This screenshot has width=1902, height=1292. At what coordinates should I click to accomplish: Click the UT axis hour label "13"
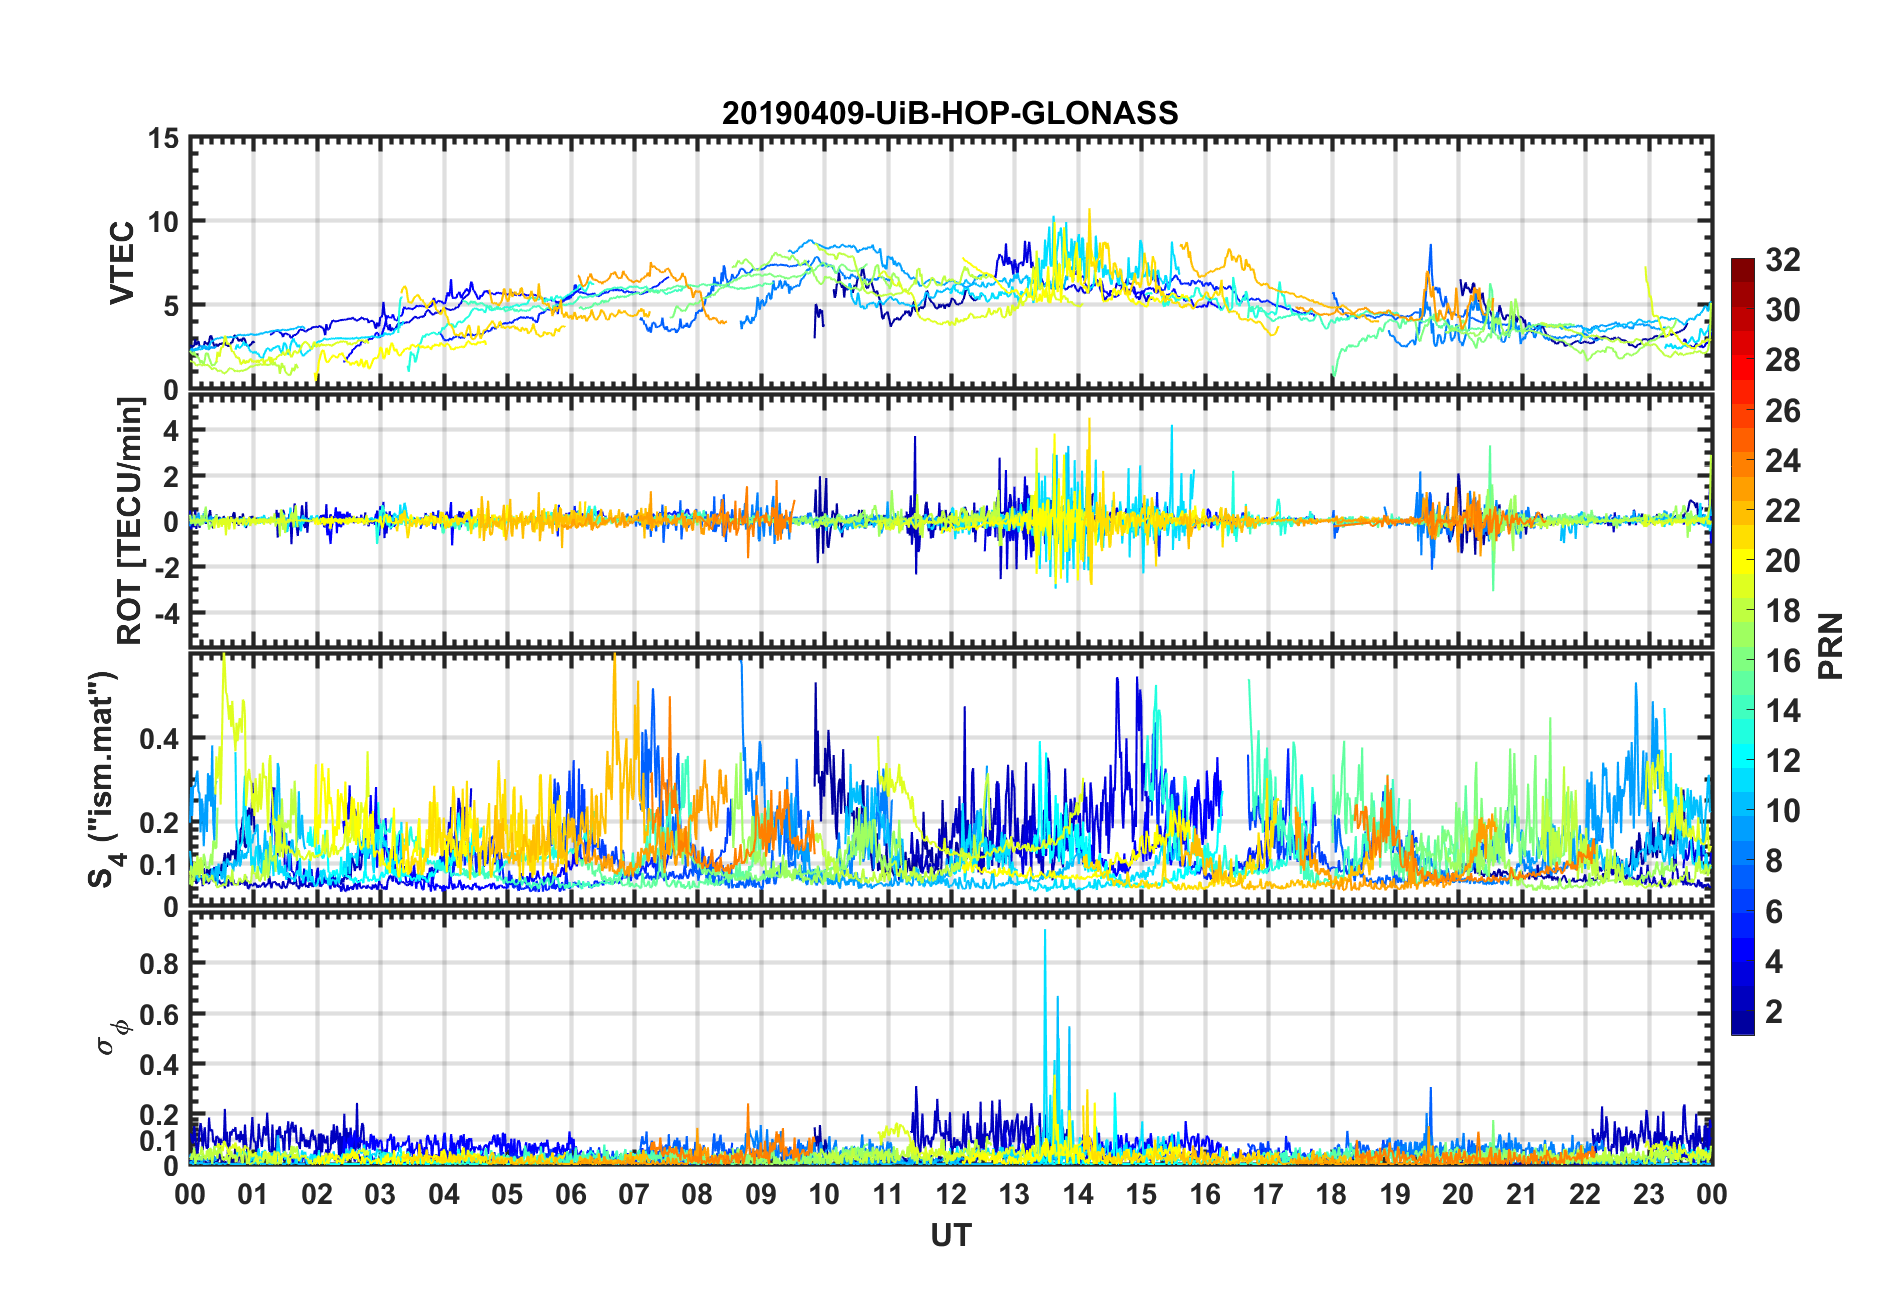[1014, 1194]
